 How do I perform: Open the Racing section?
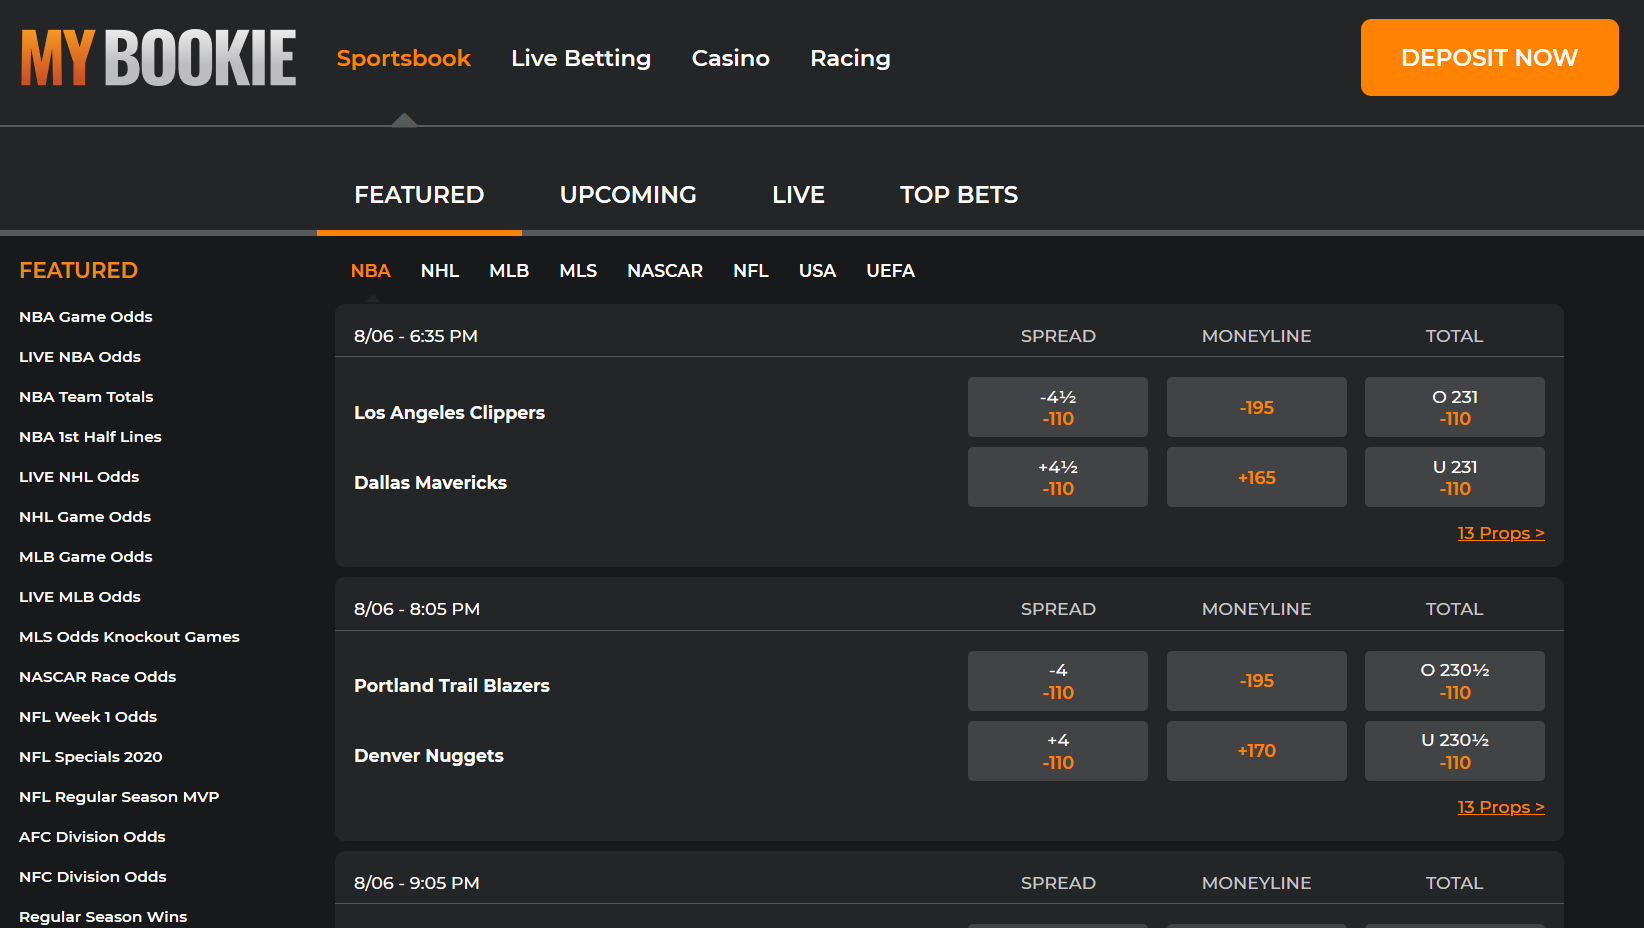click(x=849, y=58)
